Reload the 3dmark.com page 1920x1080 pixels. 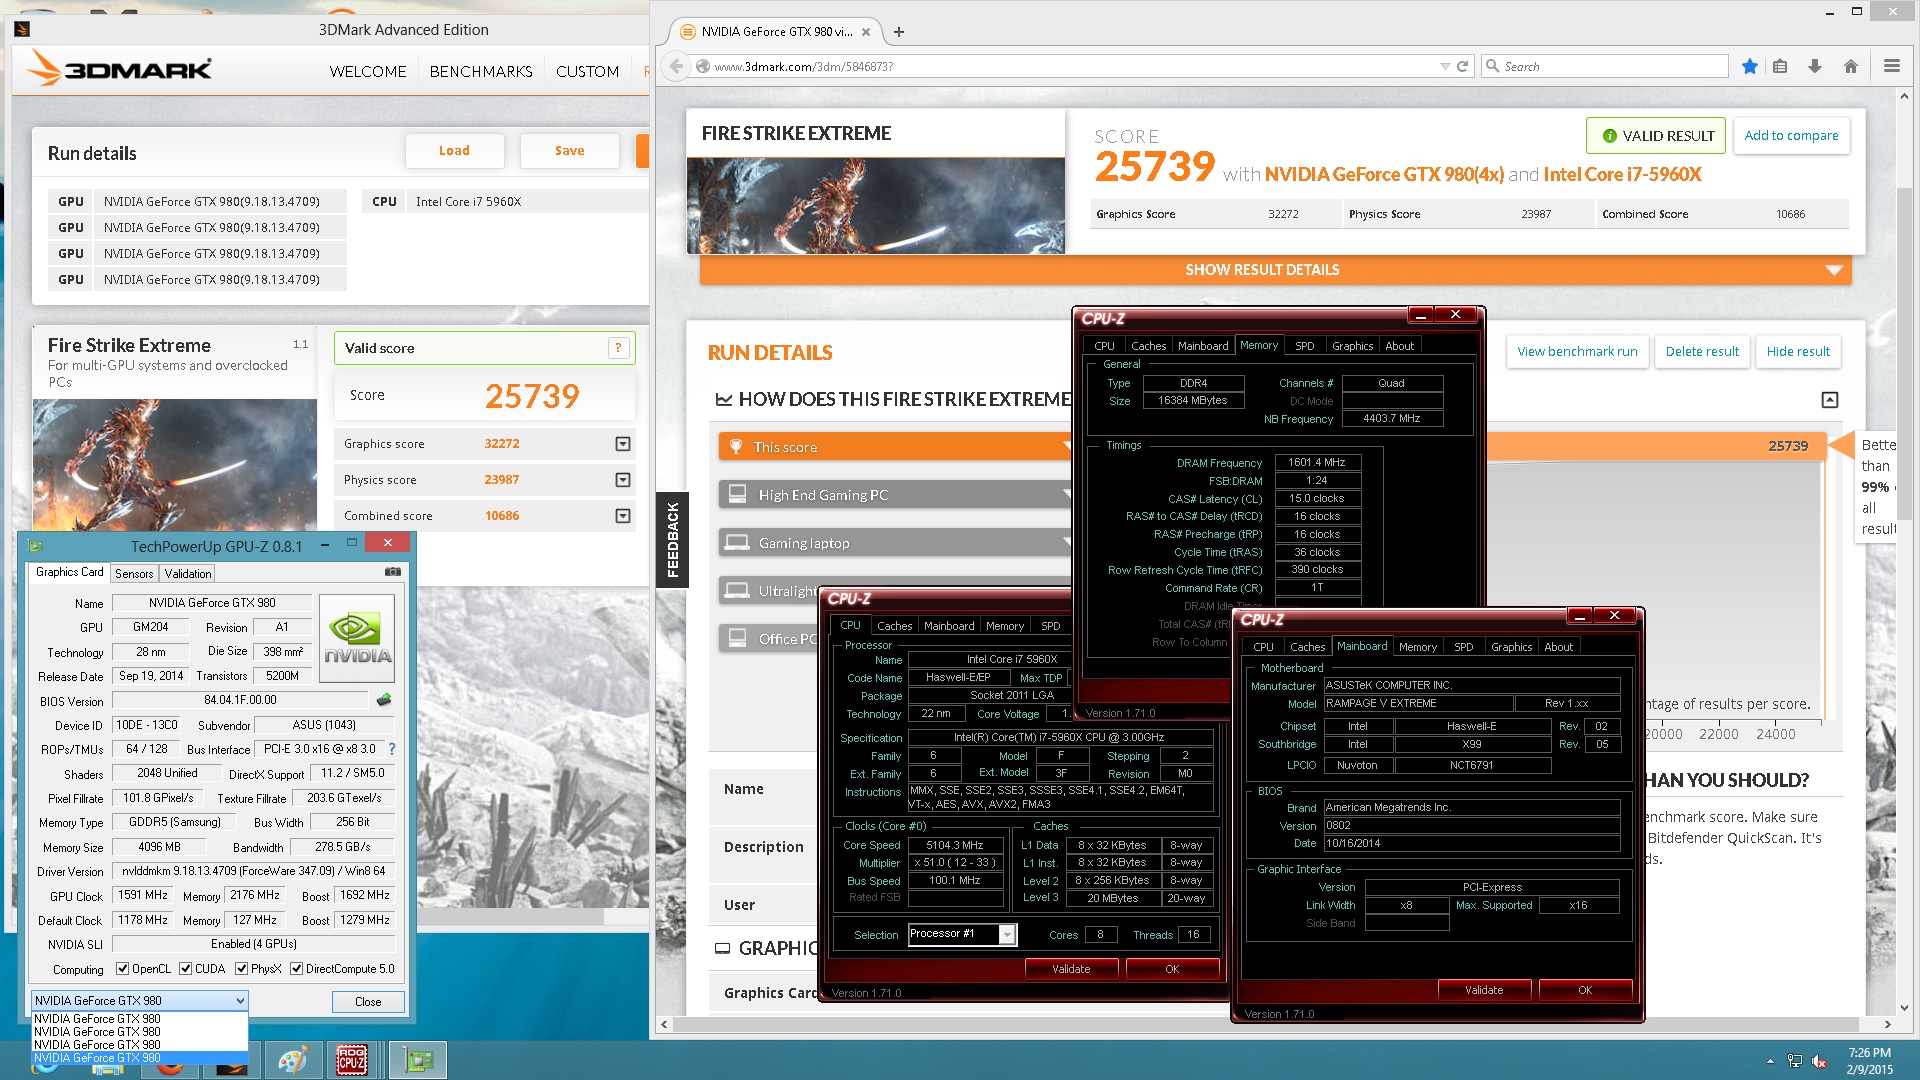(x=1462, y=66)
